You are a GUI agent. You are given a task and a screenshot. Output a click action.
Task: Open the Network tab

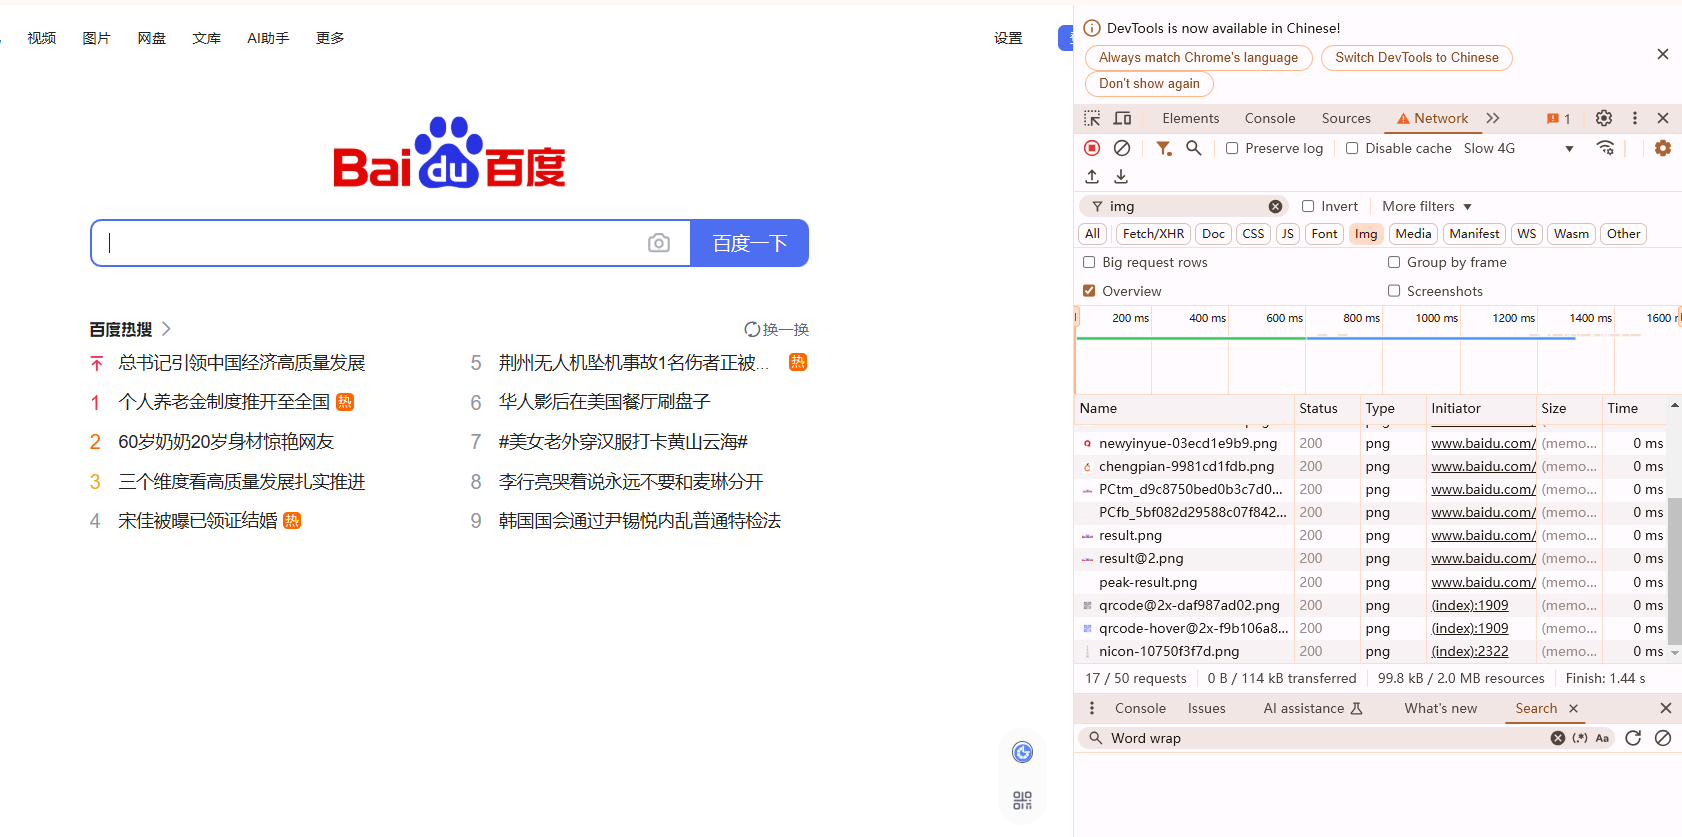[x=1433, y=118]
